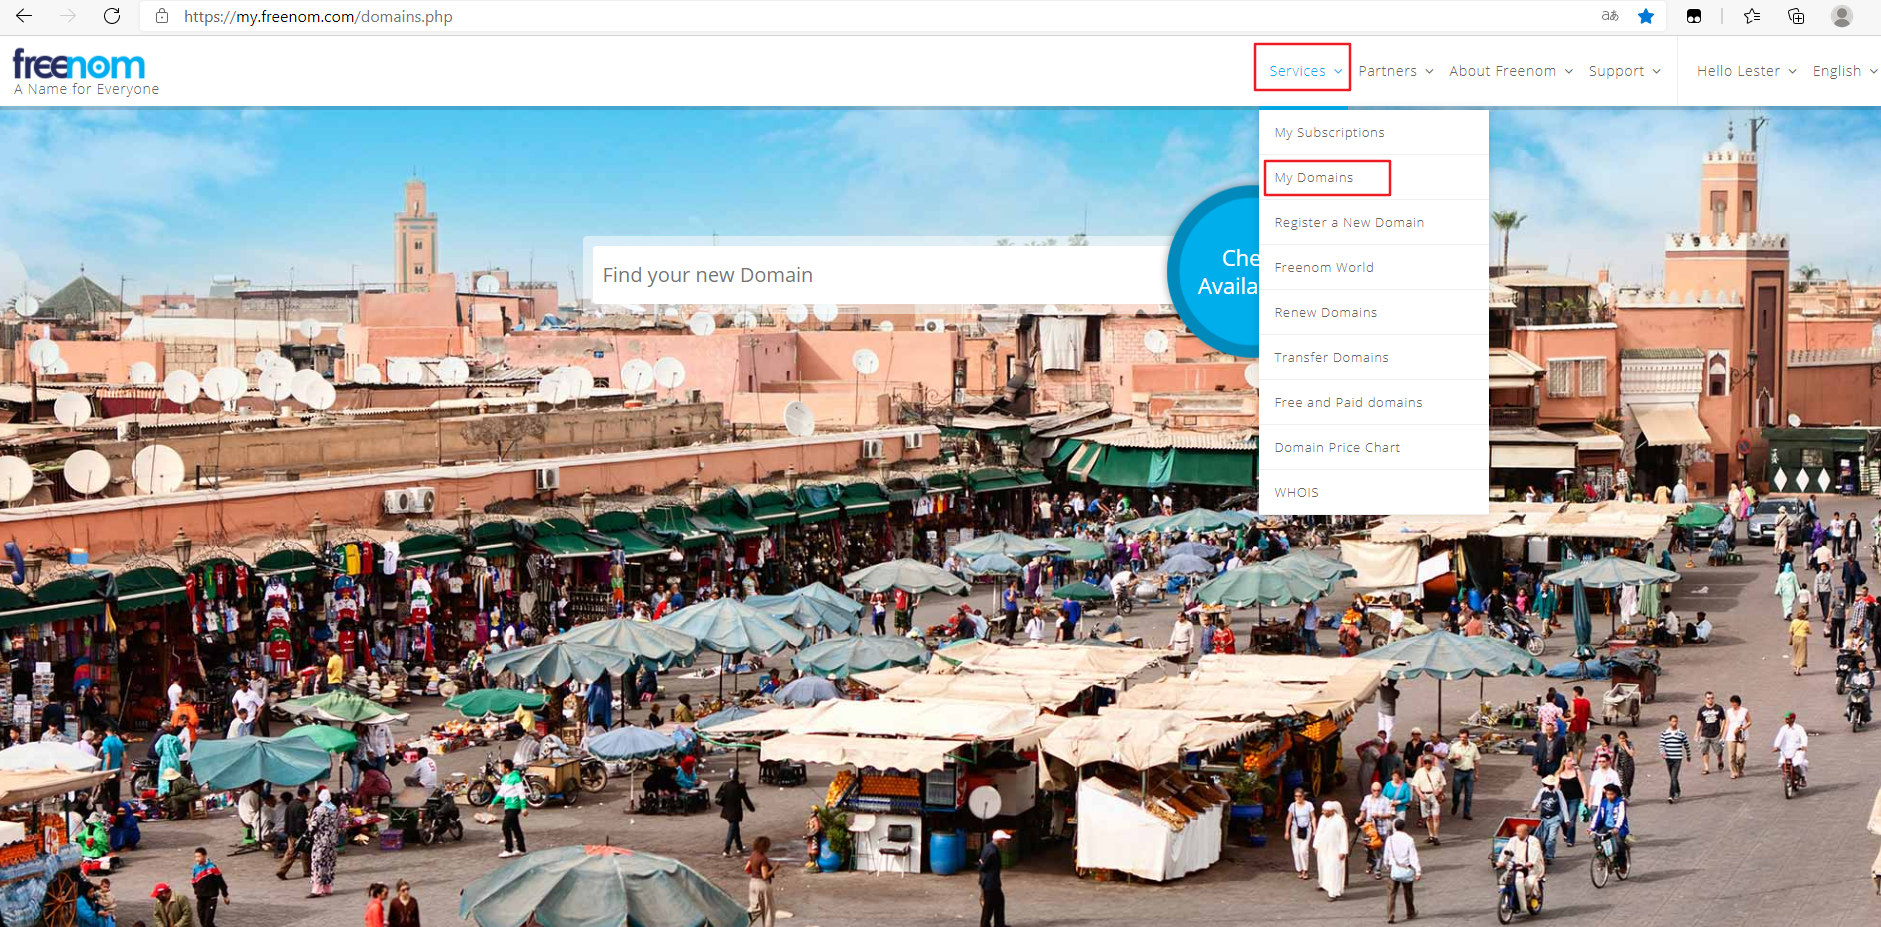Open Freenom World menu entry
Image resolution: width=1881 pixels, height=927 pixels.
[x=1374, y=267]
